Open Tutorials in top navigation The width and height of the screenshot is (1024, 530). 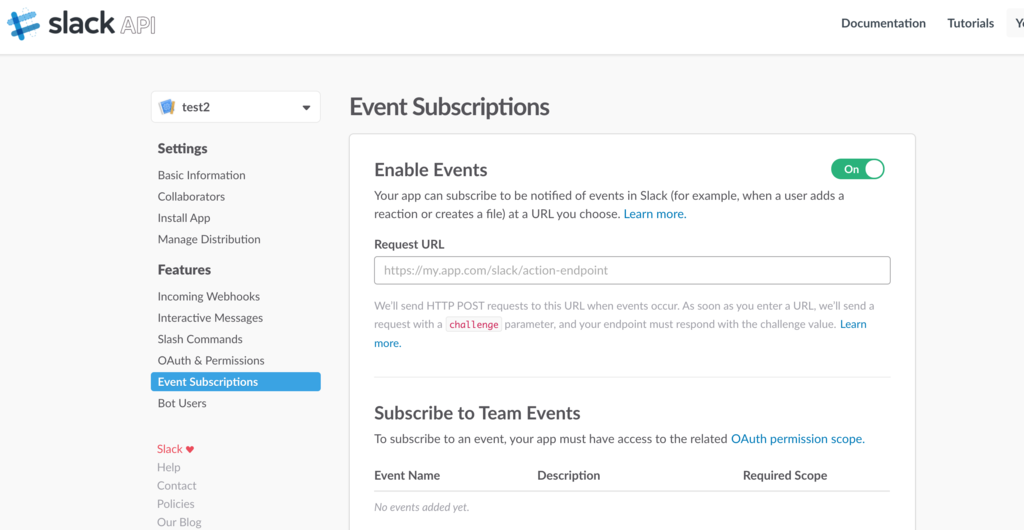970,23
